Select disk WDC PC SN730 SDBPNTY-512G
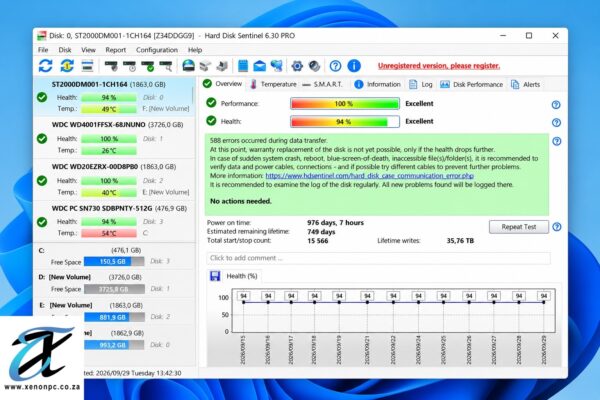Screen dimensions: 600x400 pos(114,221)
